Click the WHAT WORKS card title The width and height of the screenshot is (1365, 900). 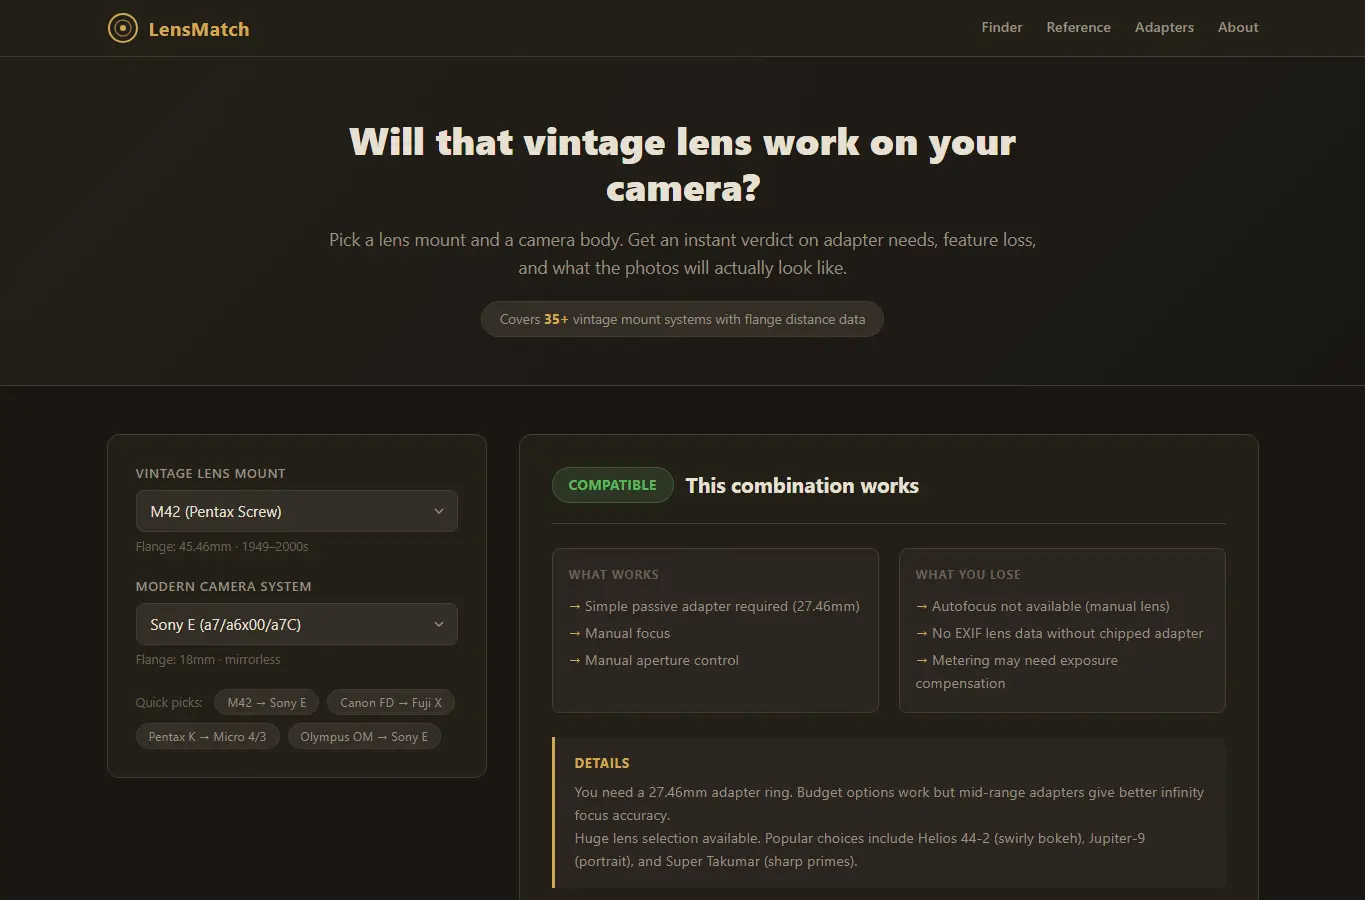click(x=614, y=575)
